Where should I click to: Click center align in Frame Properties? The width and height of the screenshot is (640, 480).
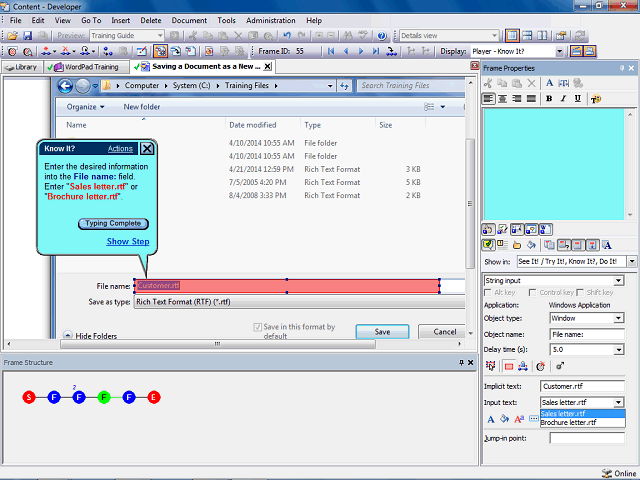502,99
